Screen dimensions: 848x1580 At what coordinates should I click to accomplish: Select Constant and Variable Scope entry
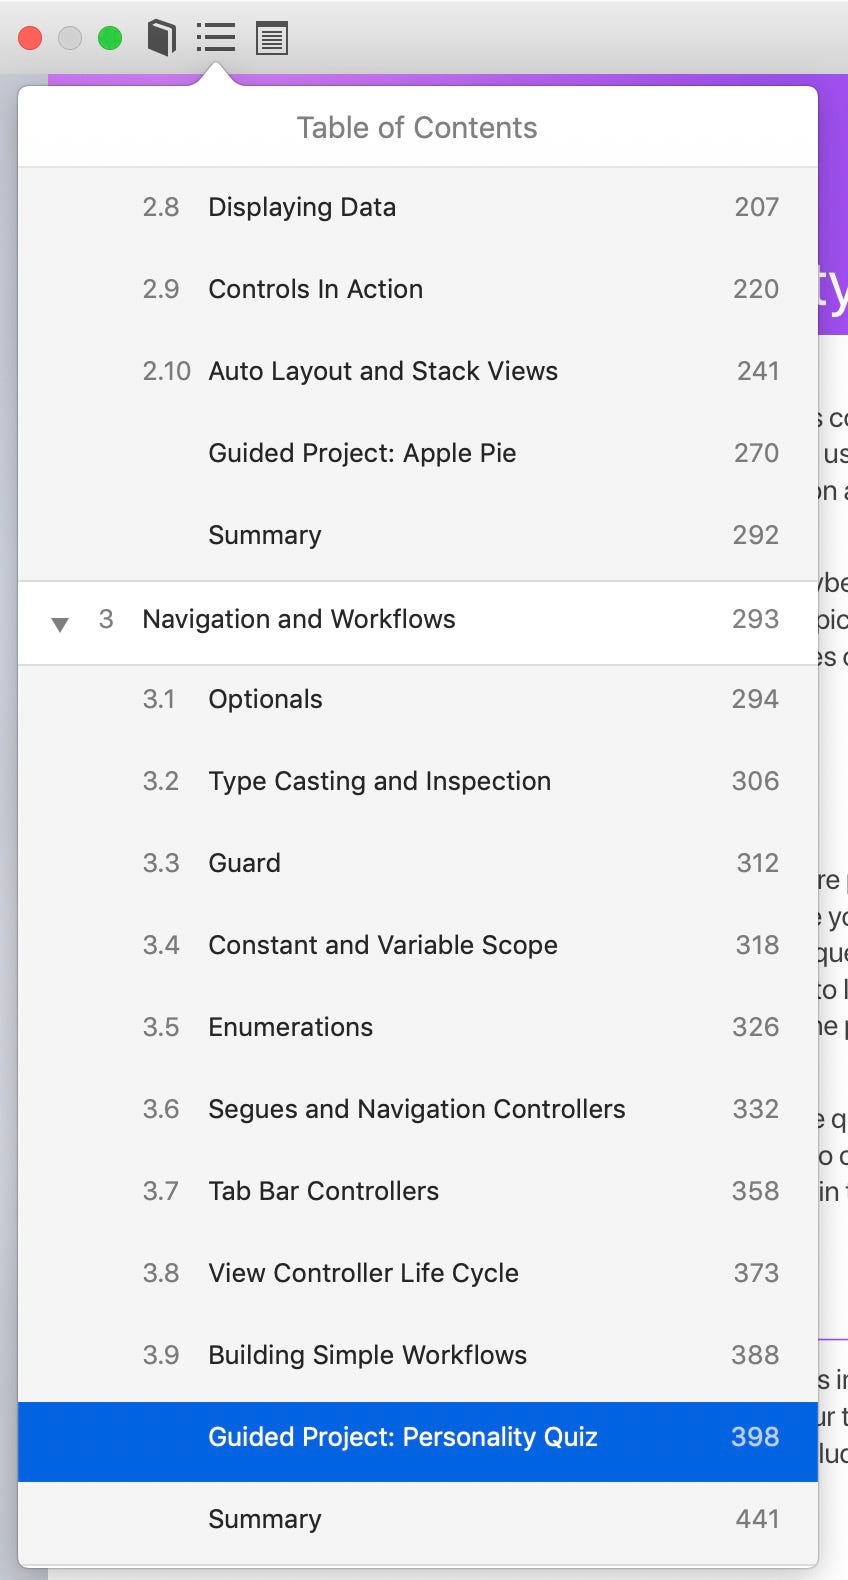[418, 945]
